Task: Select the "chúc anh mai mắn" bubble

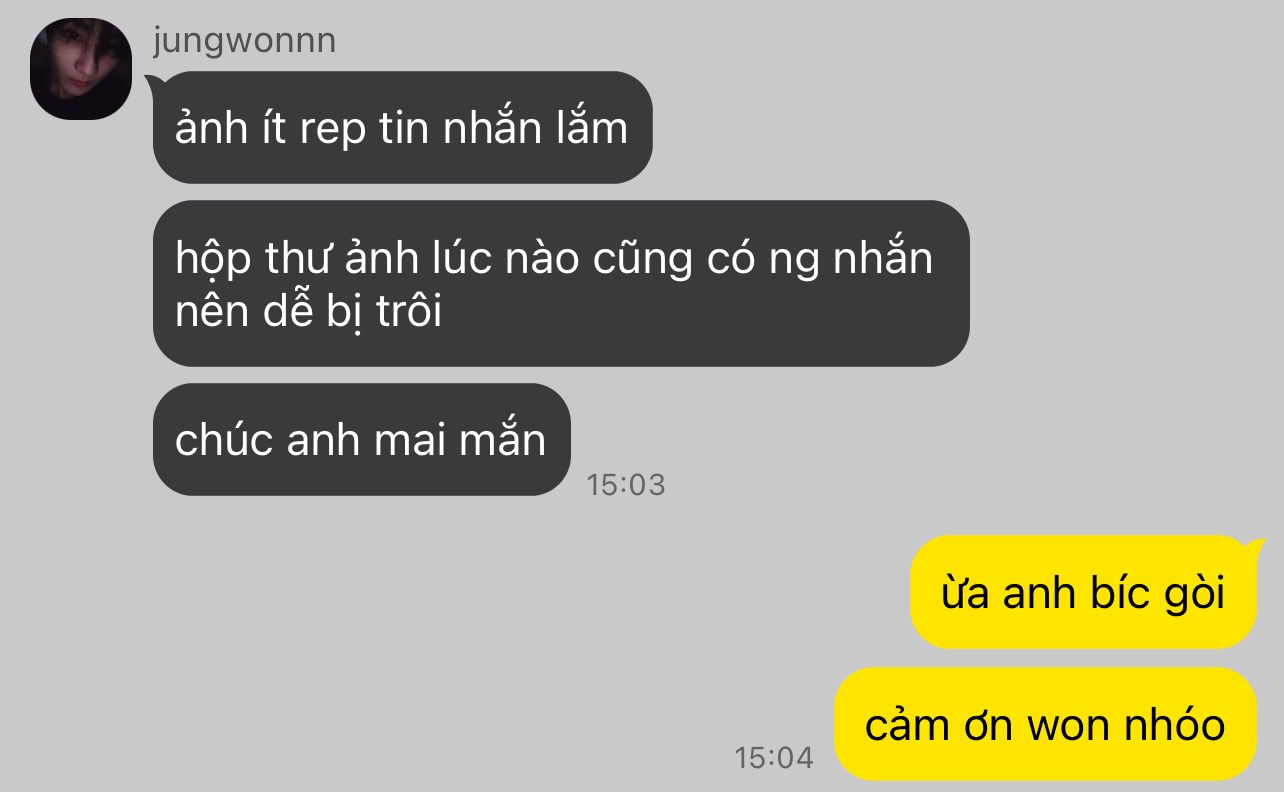Action: click(x=361, y=439)
